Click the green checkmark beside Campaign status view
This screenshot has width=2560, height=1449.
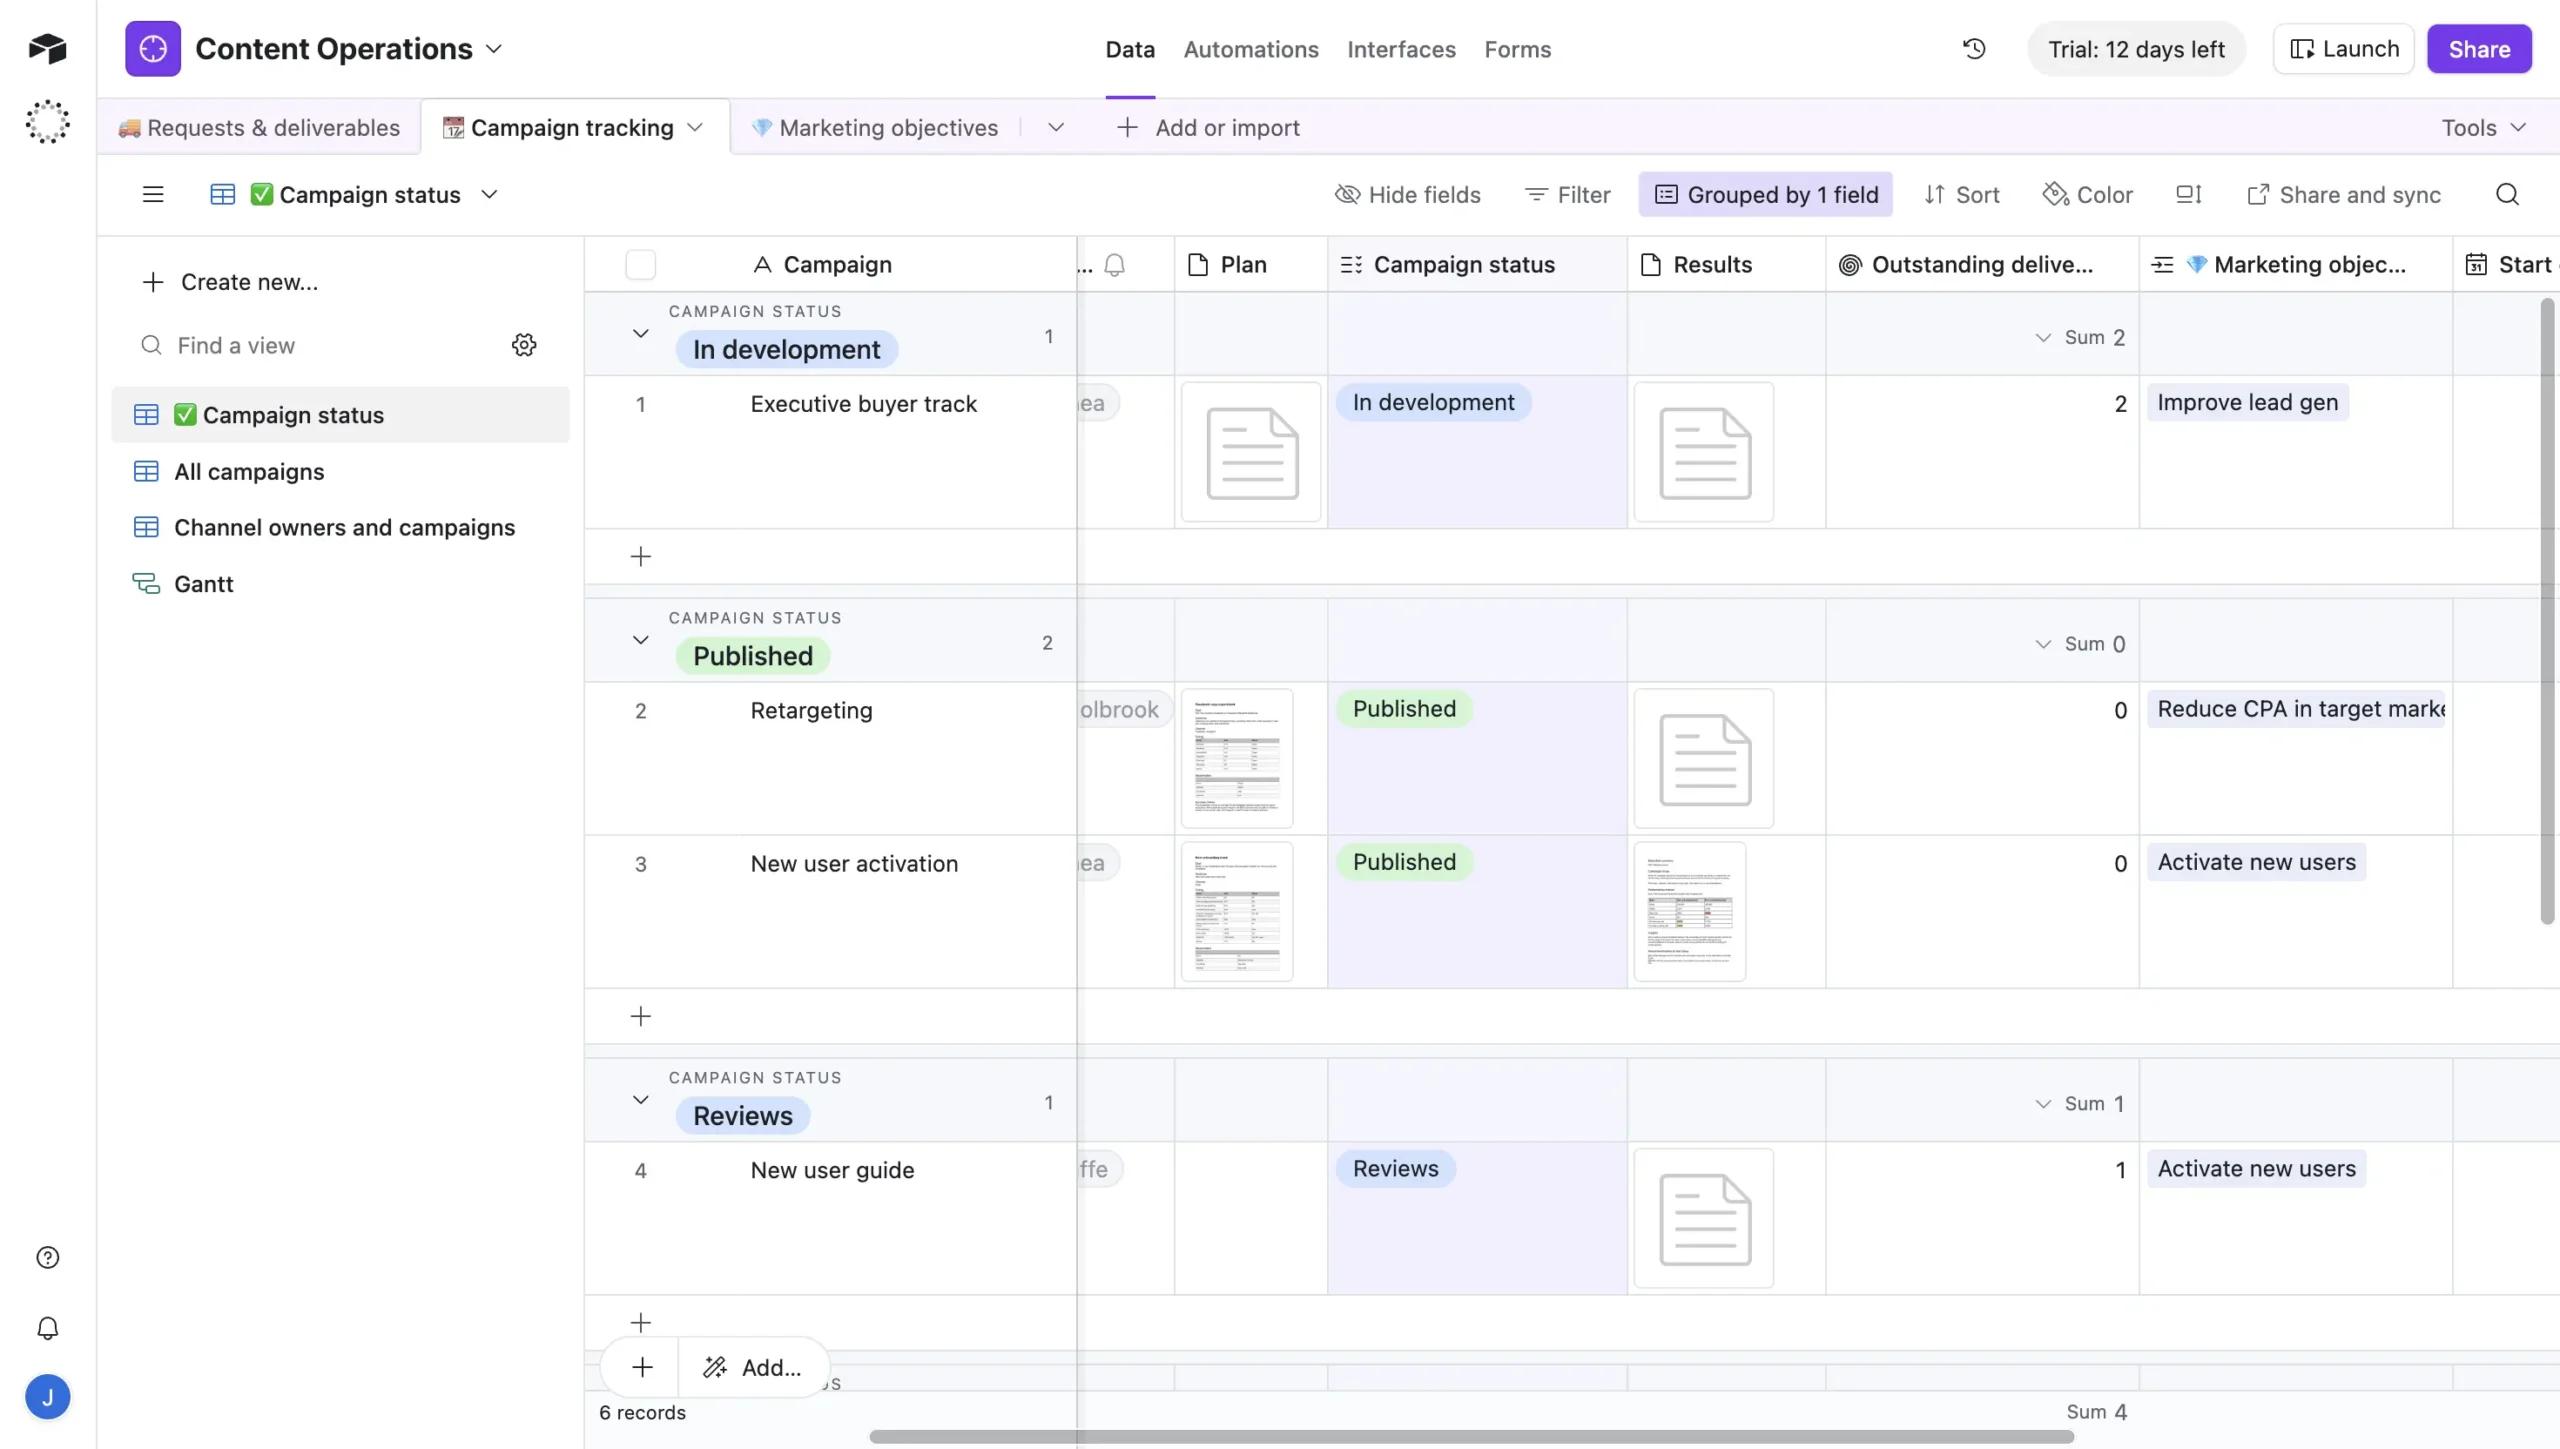262,194
